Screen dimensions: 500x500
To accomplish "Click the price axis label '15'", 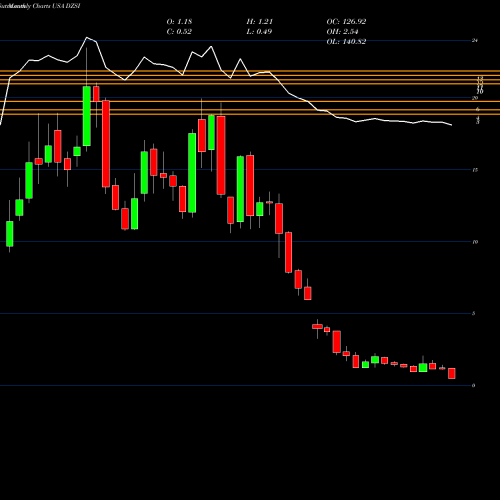I will (475, 170).
